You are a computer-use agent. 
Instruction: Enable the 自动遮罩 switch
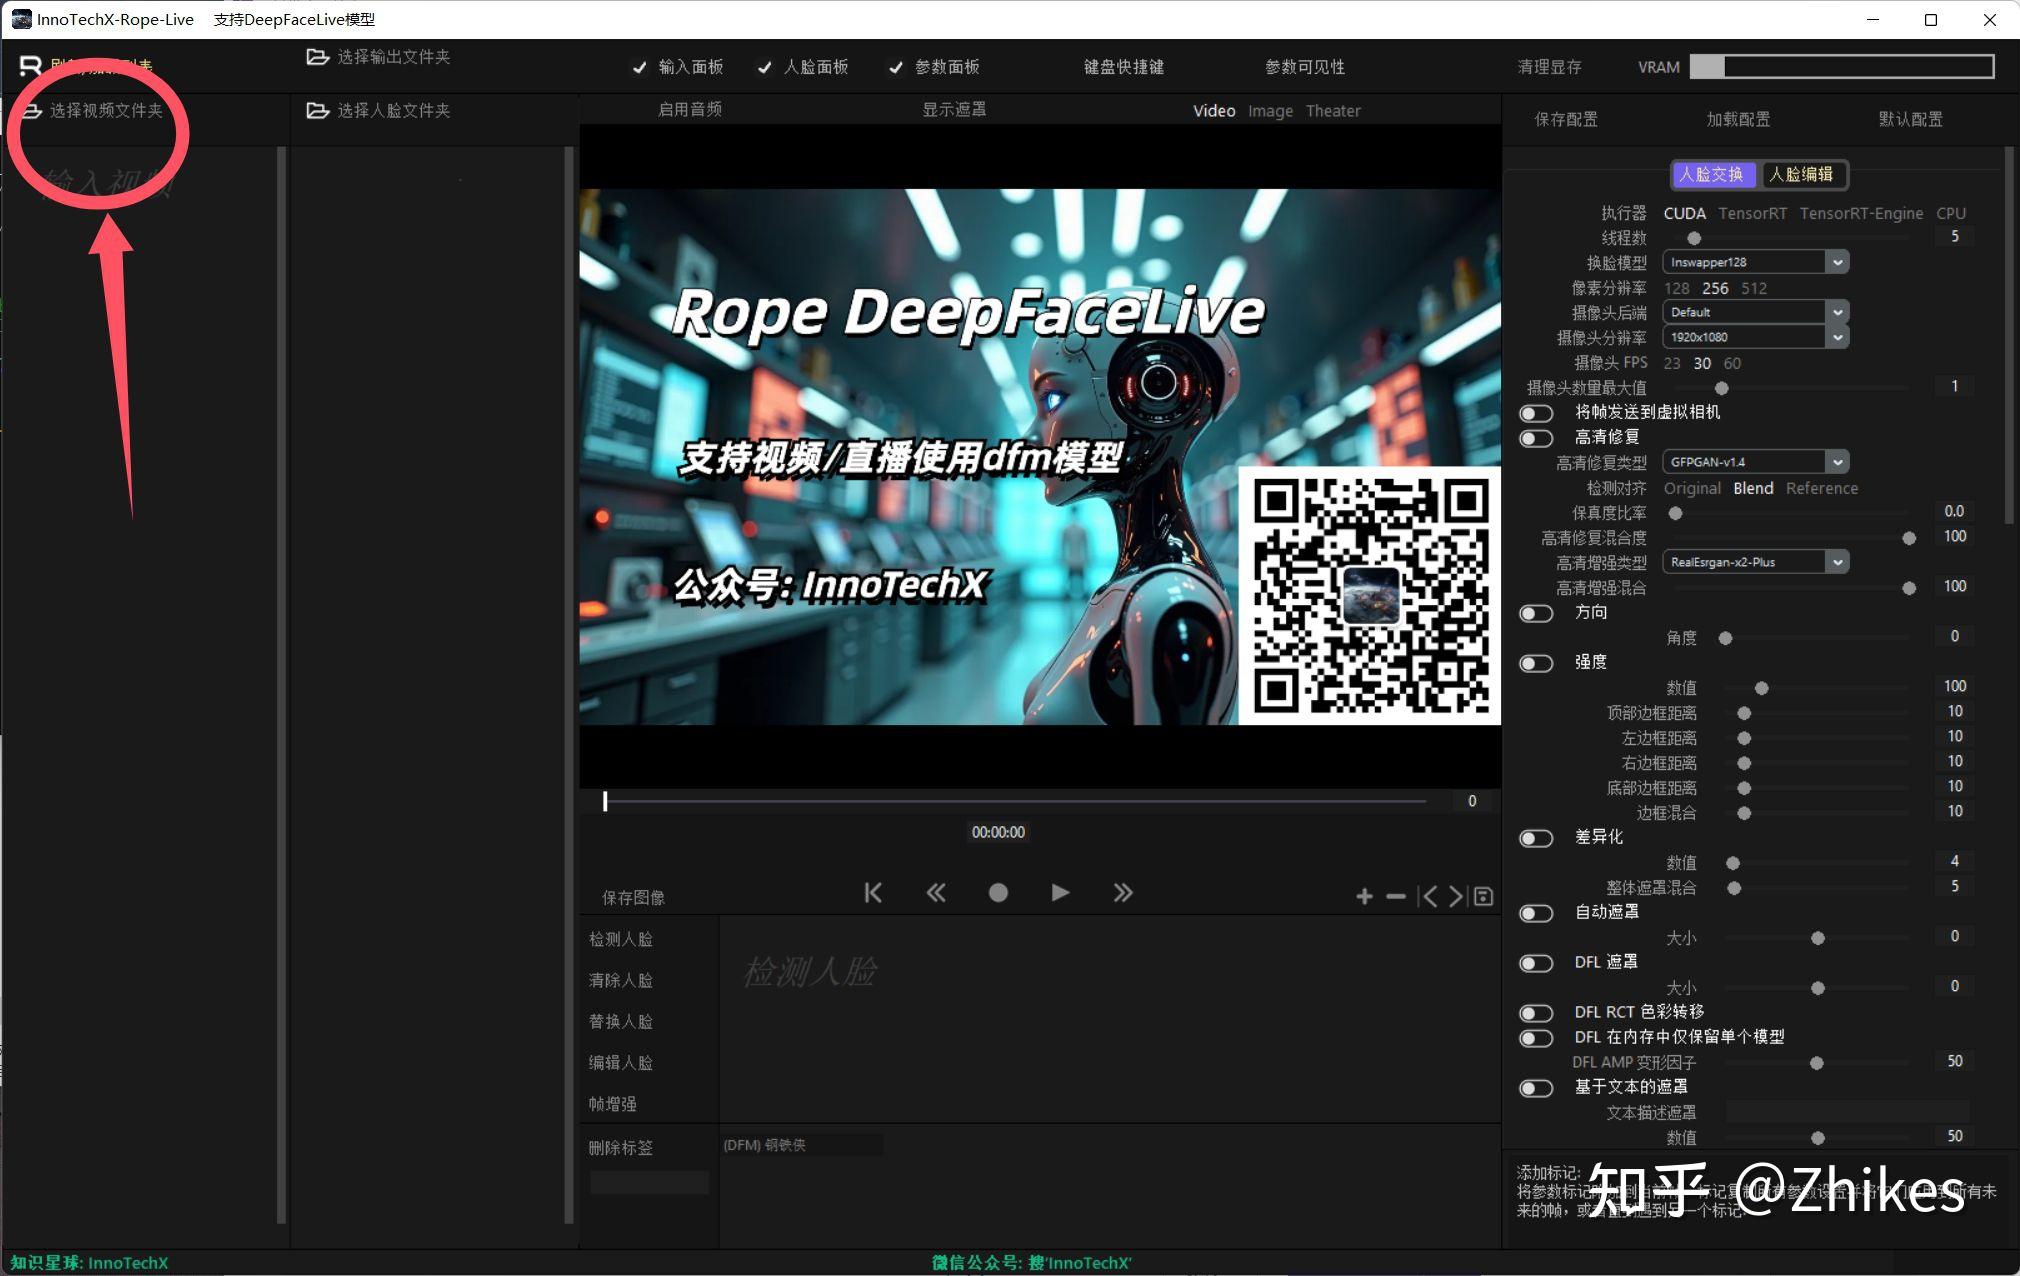pos(1536,913)
